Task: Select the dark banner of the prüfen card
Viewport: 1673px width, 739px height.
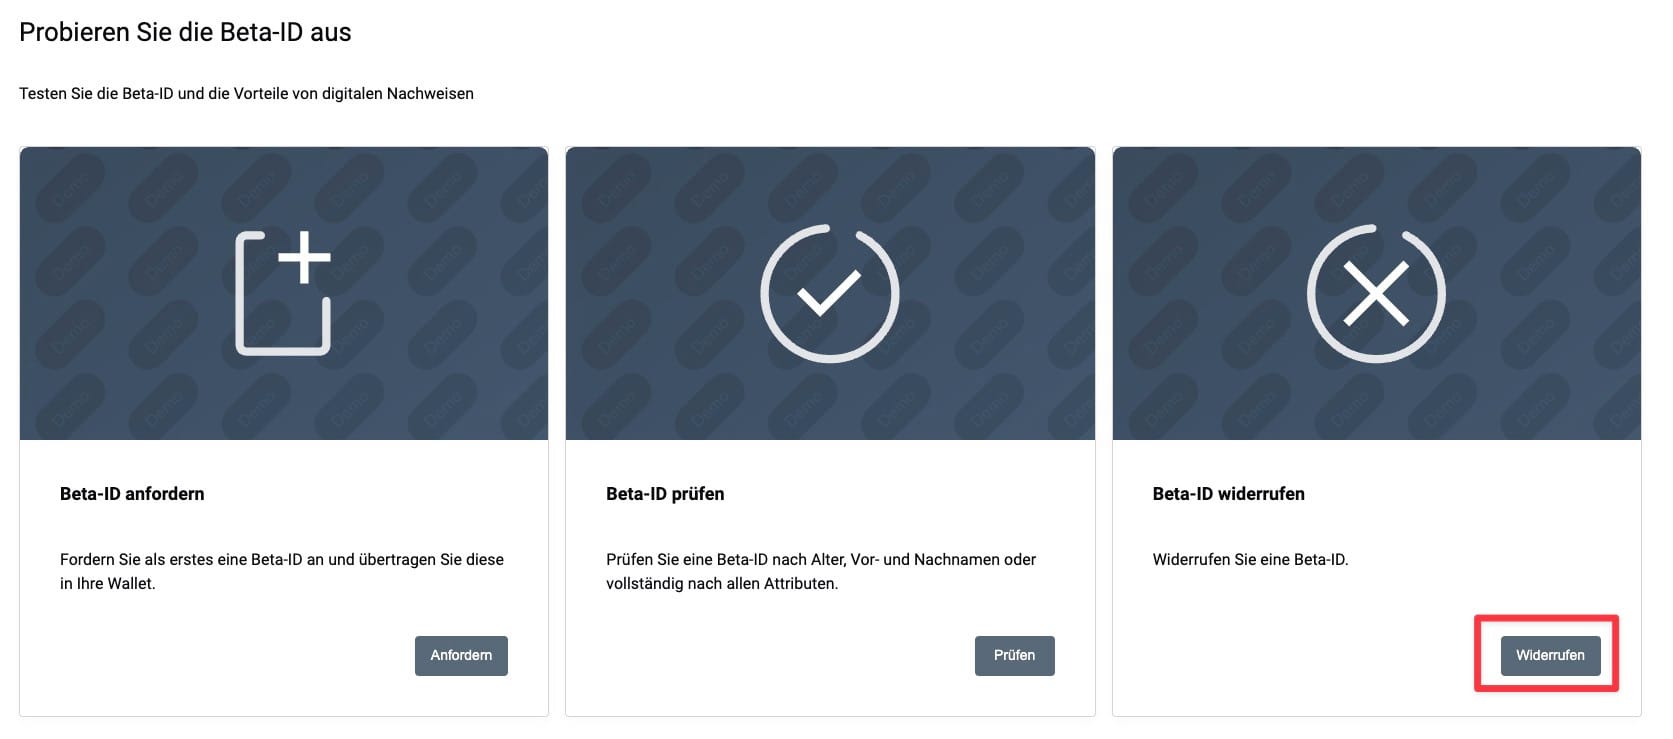Action: point(660,390)
